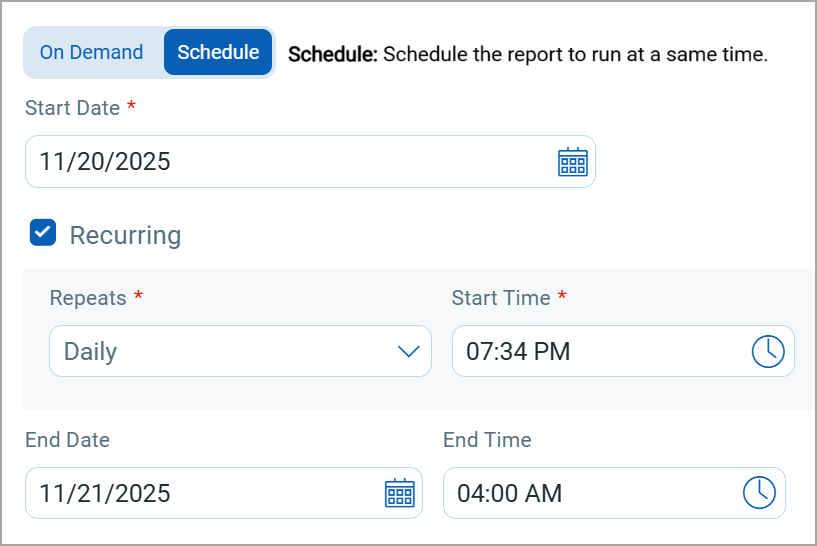Click the Start Date field label
Screen dimensions: 817x546
73,108
